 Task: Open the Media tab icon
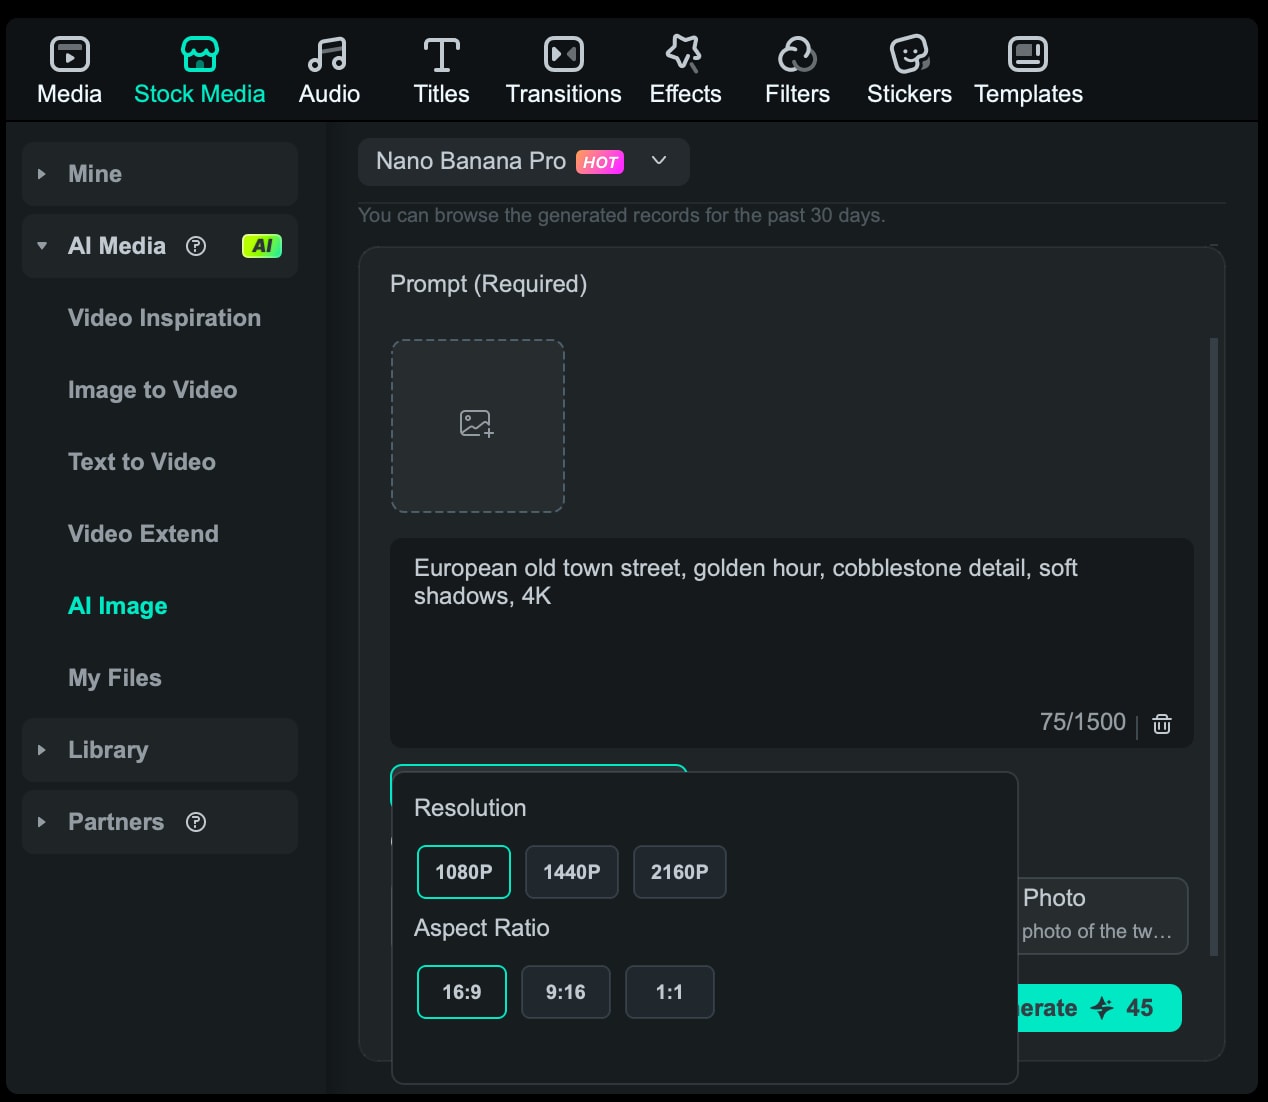point(69,54)
